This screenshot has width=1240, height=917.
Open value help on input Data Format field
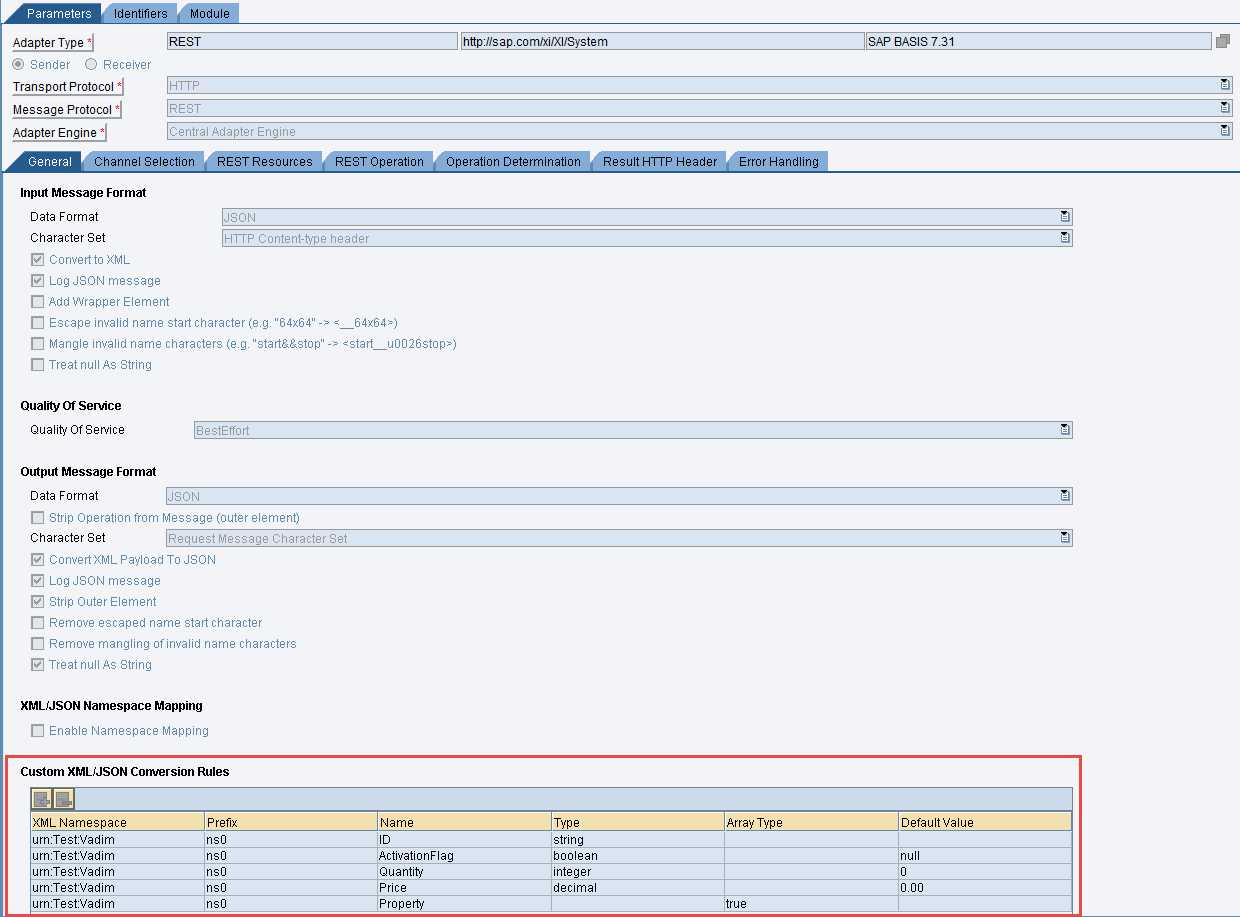1064,216
